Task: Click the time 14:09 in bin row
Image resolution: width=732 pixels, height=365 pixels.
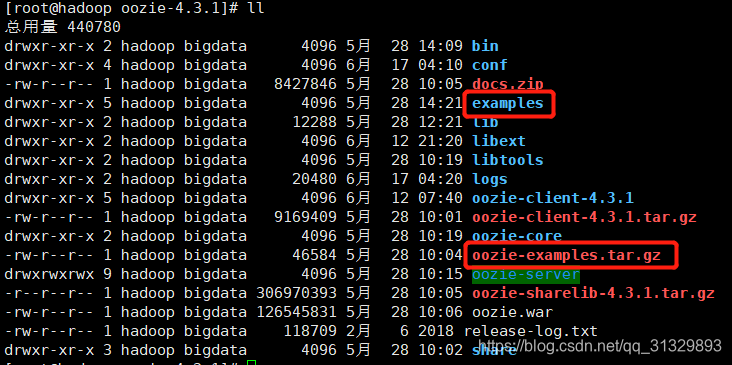Action: pos(440,46)
